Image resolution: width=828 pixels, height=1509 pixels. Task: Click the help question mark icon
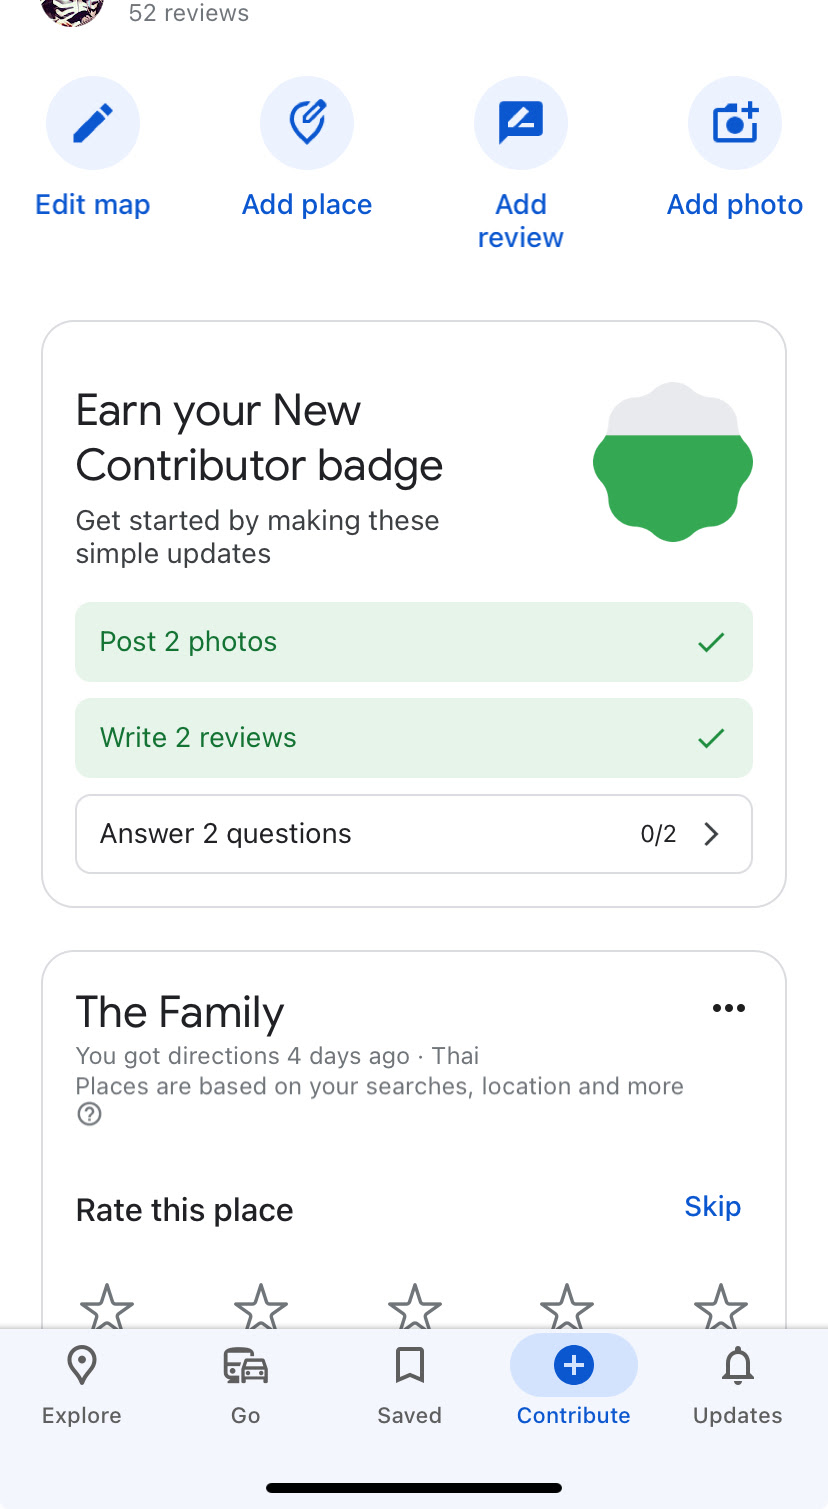click(90, 1114)
